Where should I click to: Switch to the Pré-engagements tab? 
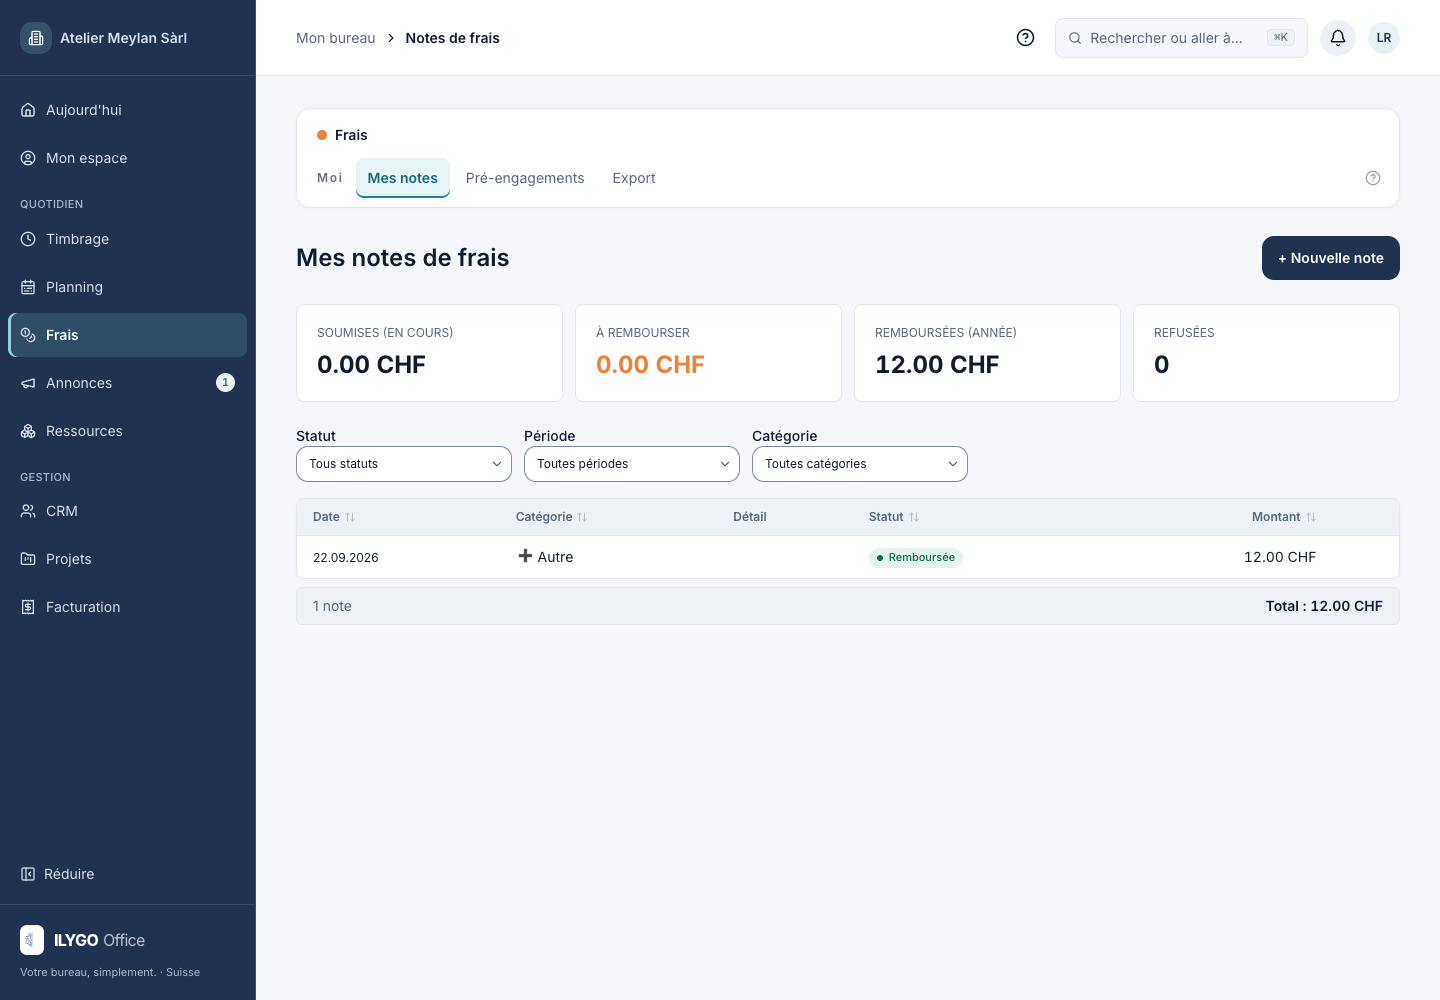[x=525, y=178]
